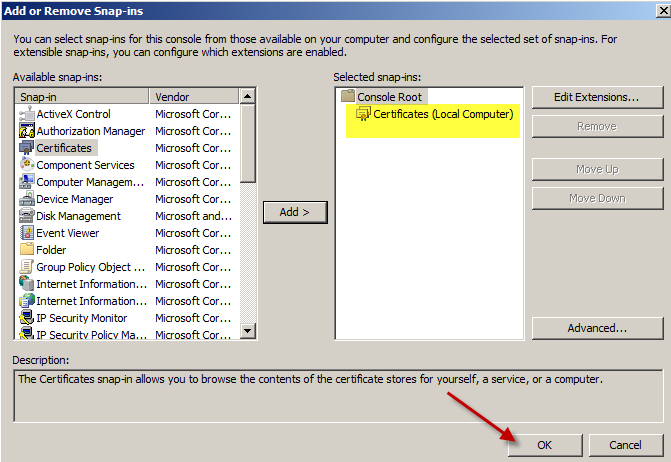Select the Component Services icon
The width and height of the screenshot is (671, 462).
[27, 165]
